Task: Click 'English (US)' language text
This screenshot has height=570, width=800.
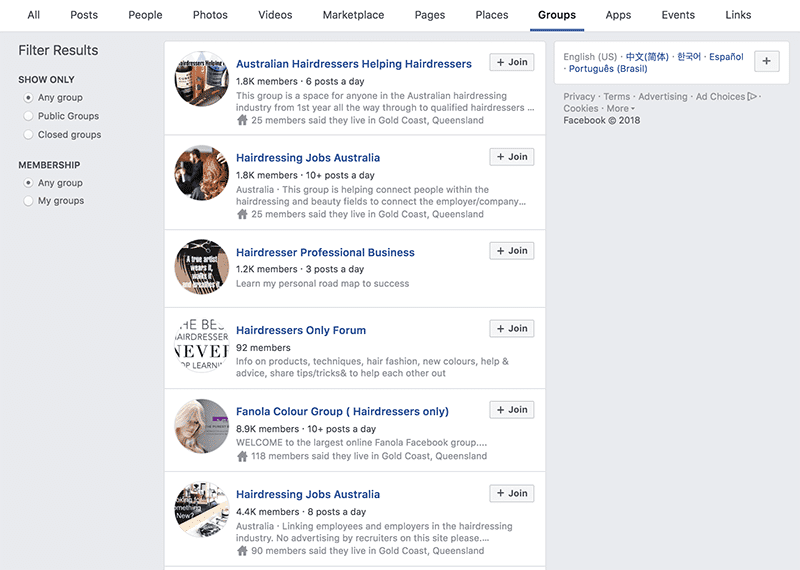Action: (x=590, y=57)
